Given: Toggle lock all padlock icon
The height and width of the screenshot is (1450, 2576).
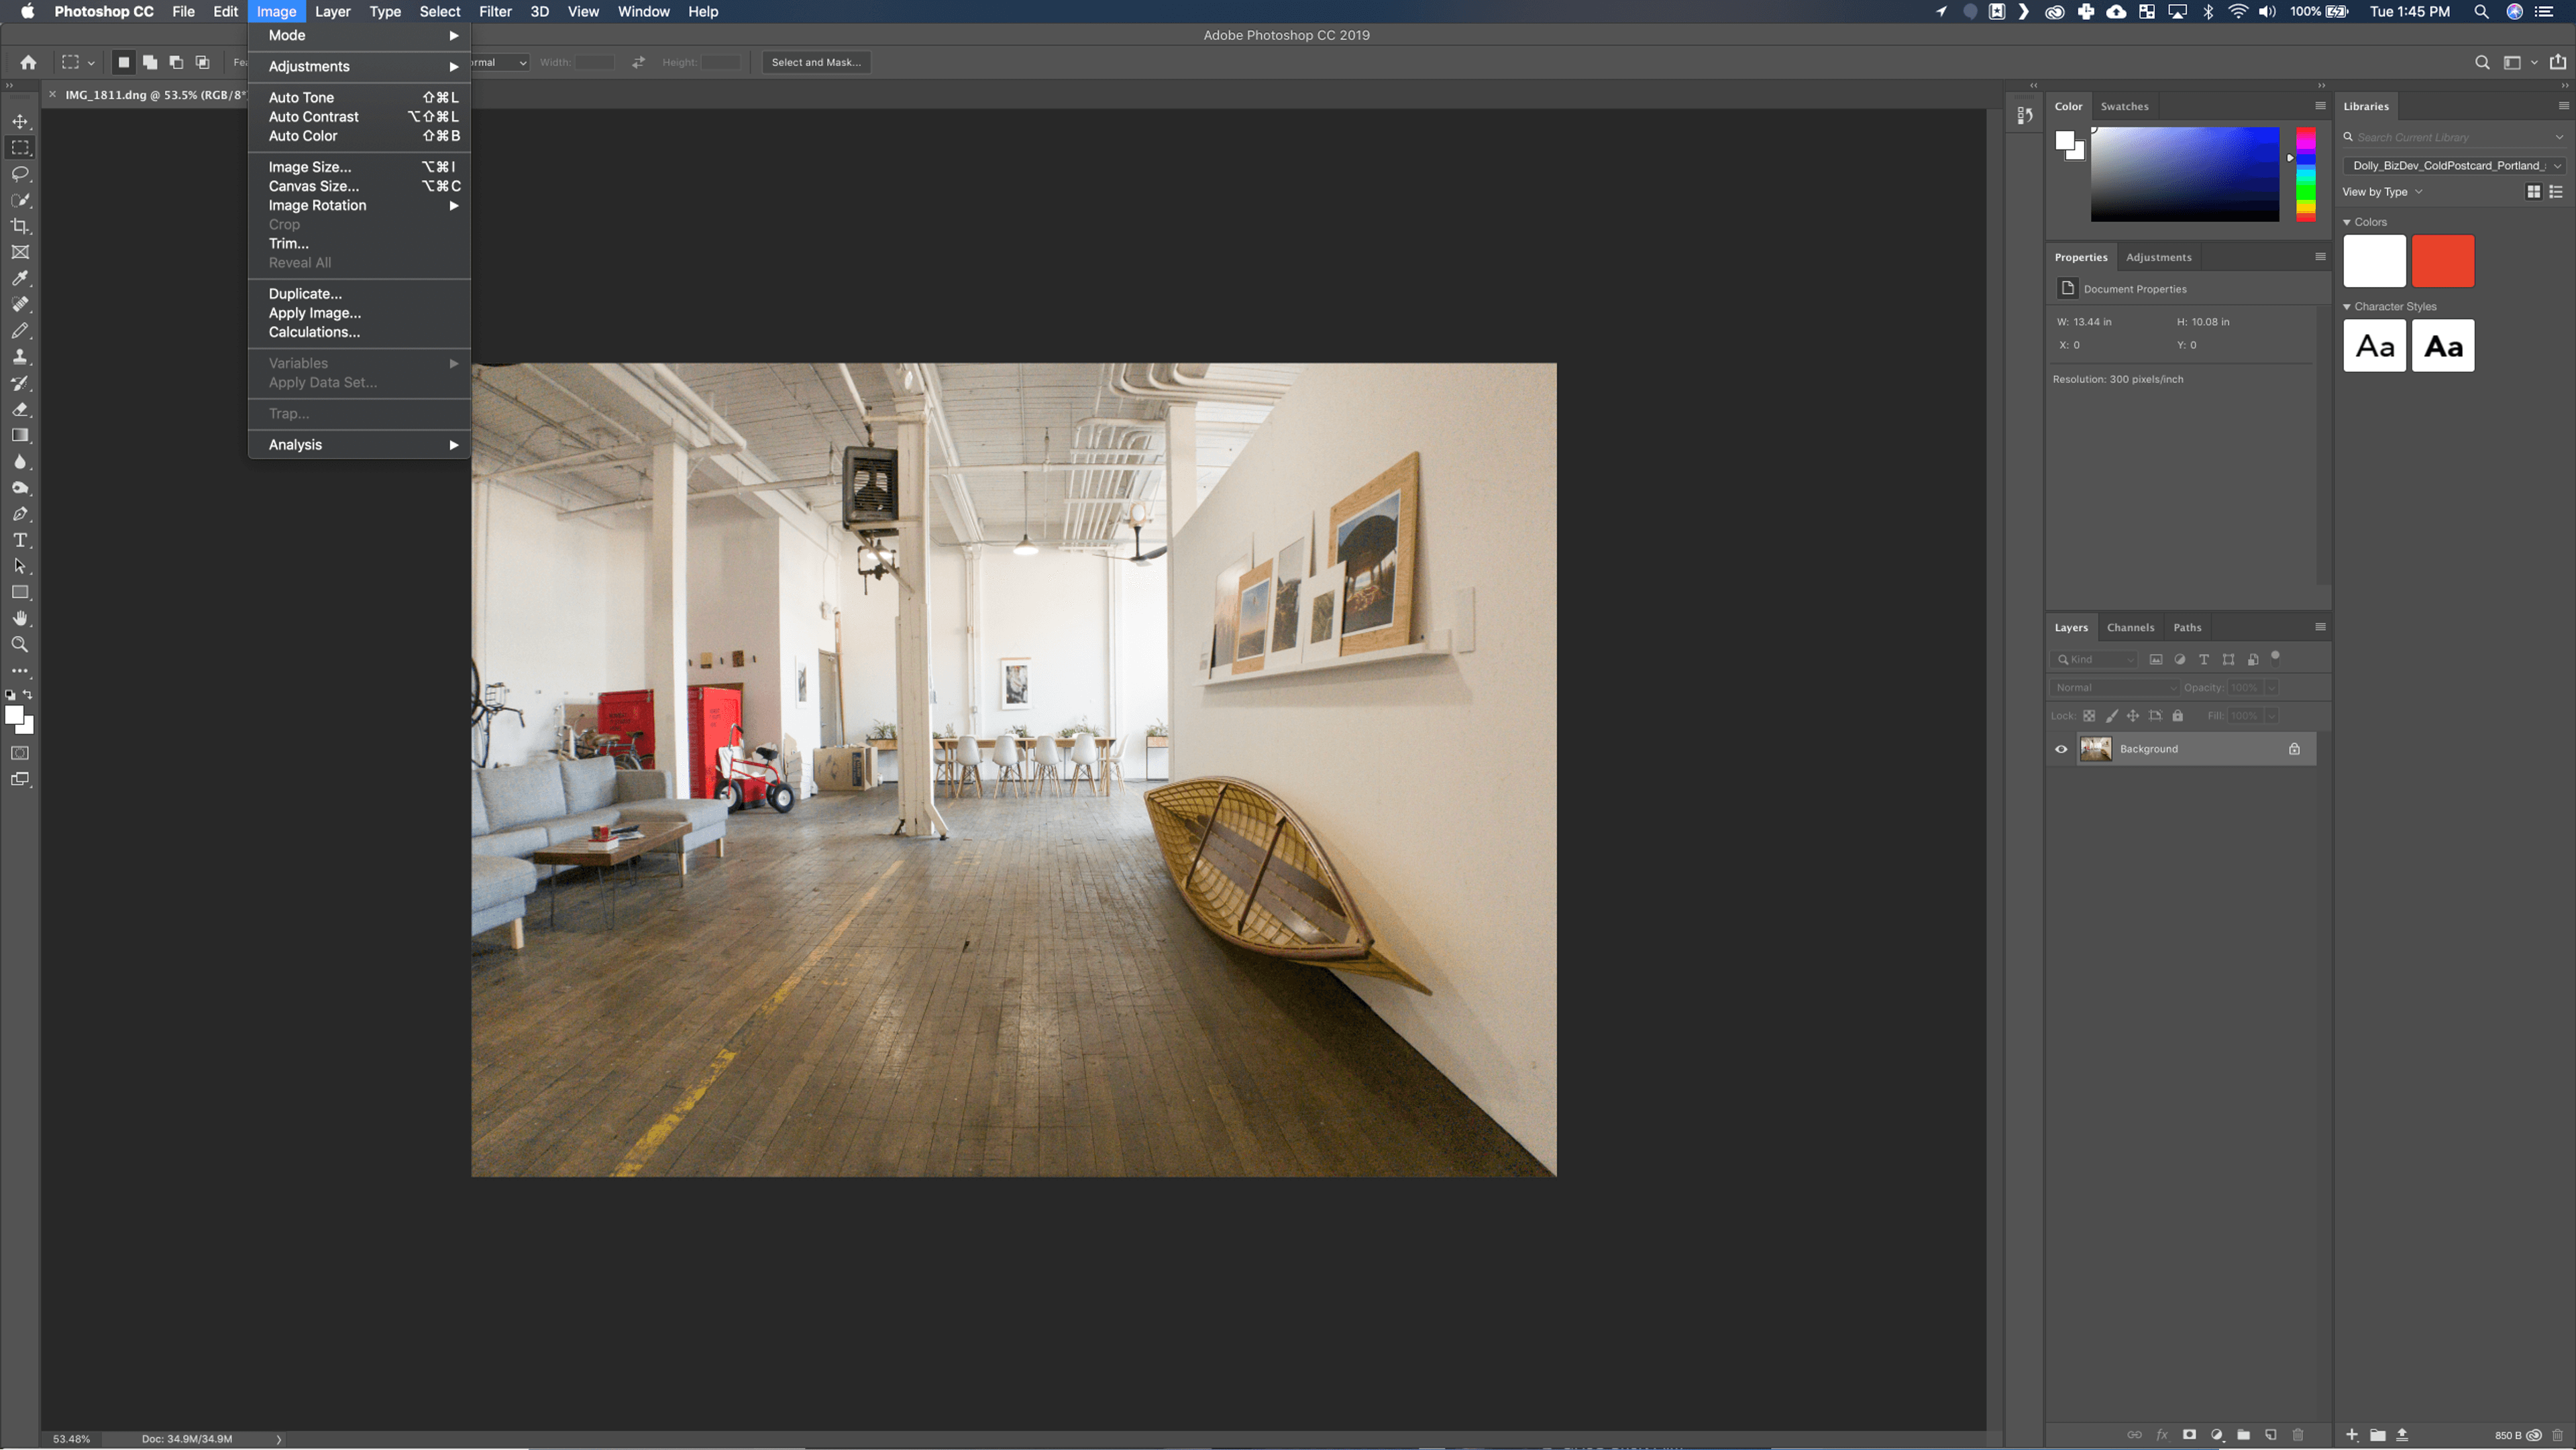Looking at the screenshot, I should click(x=2177, y=716).
